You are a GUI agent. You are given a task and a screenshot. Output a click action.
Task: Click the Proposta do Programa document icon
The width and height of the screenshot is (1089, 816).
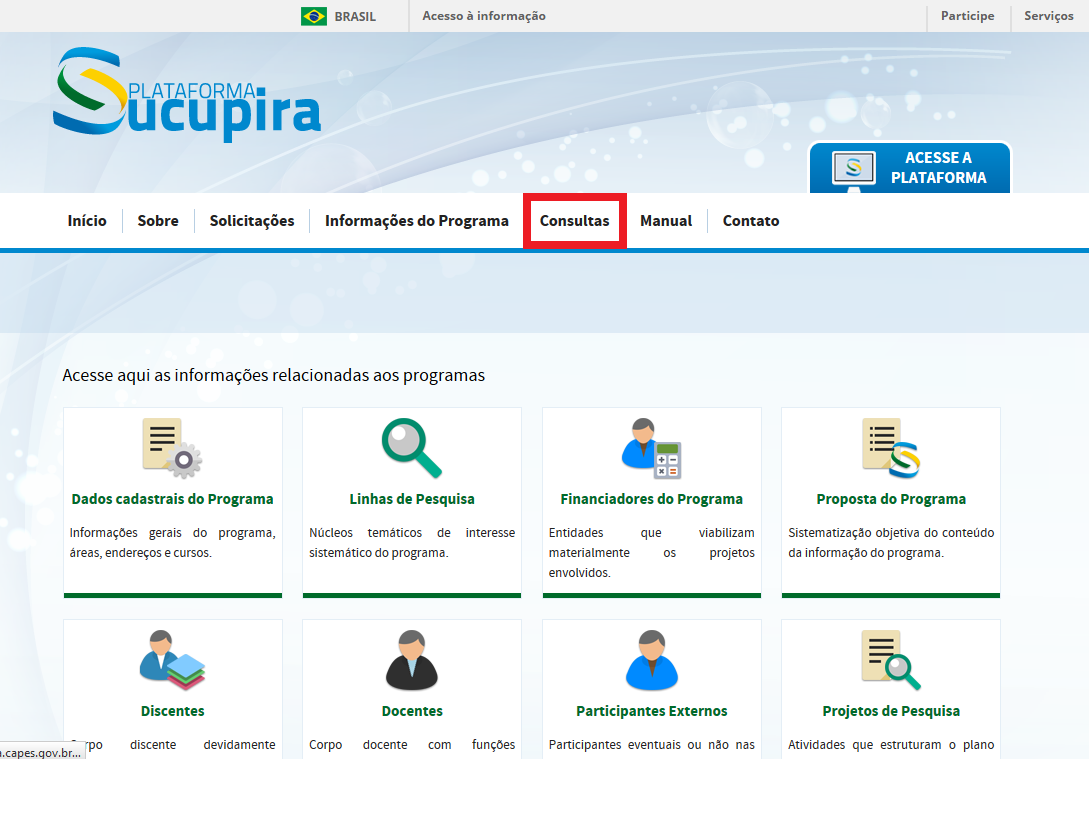[891, 448]
